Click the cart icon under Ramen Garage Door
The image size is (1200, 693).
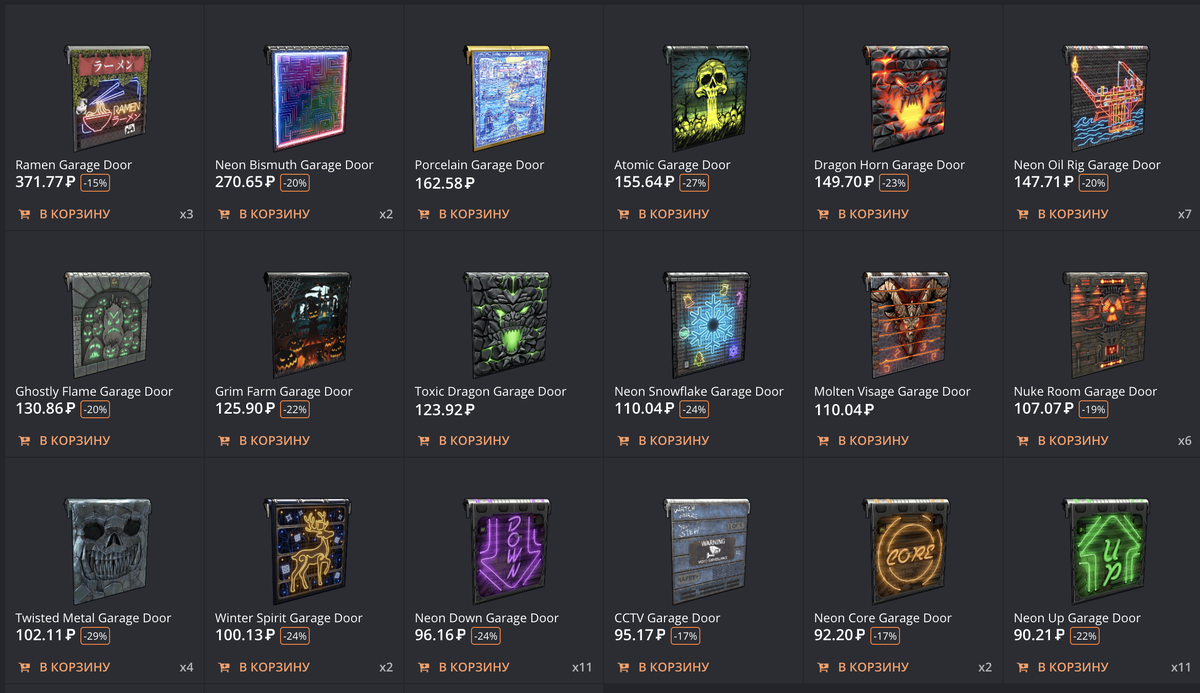[x=24, y=214]
